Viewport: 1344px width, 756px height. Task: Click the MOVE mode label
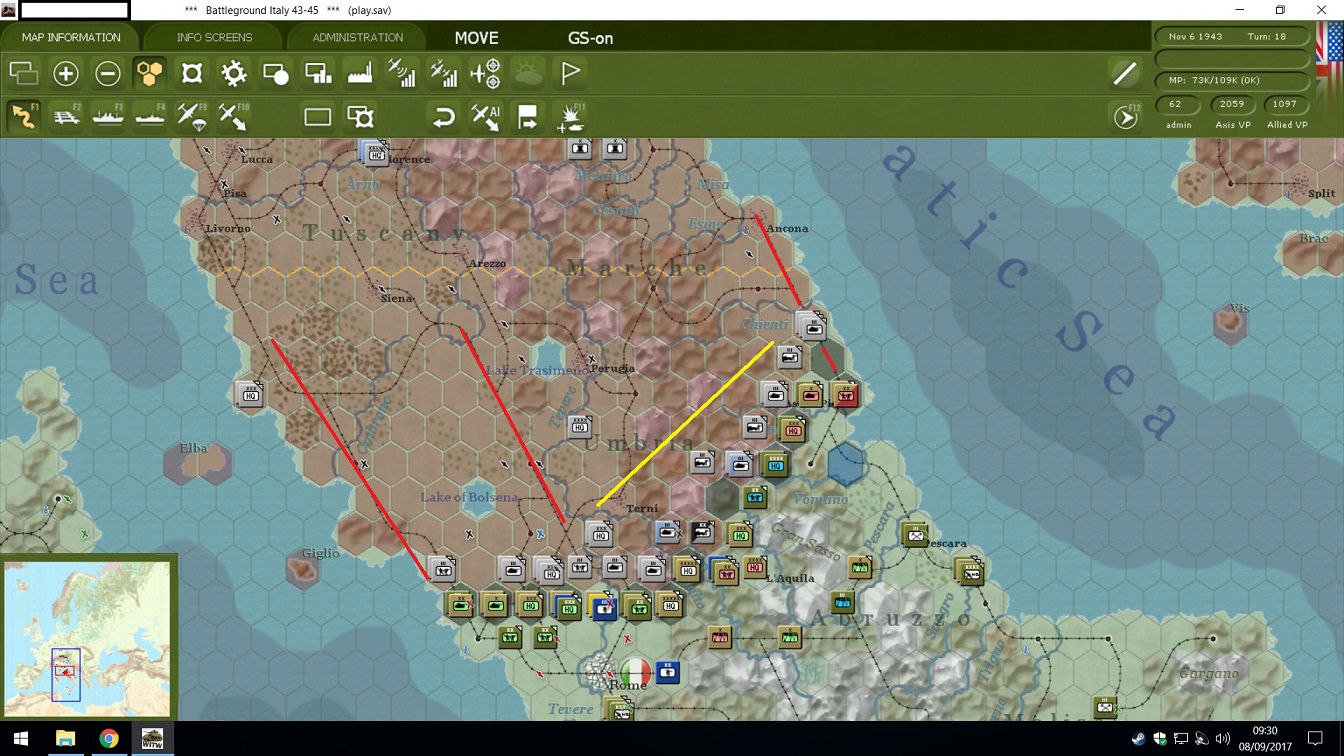pyautogui.click(x=476, y=38)
